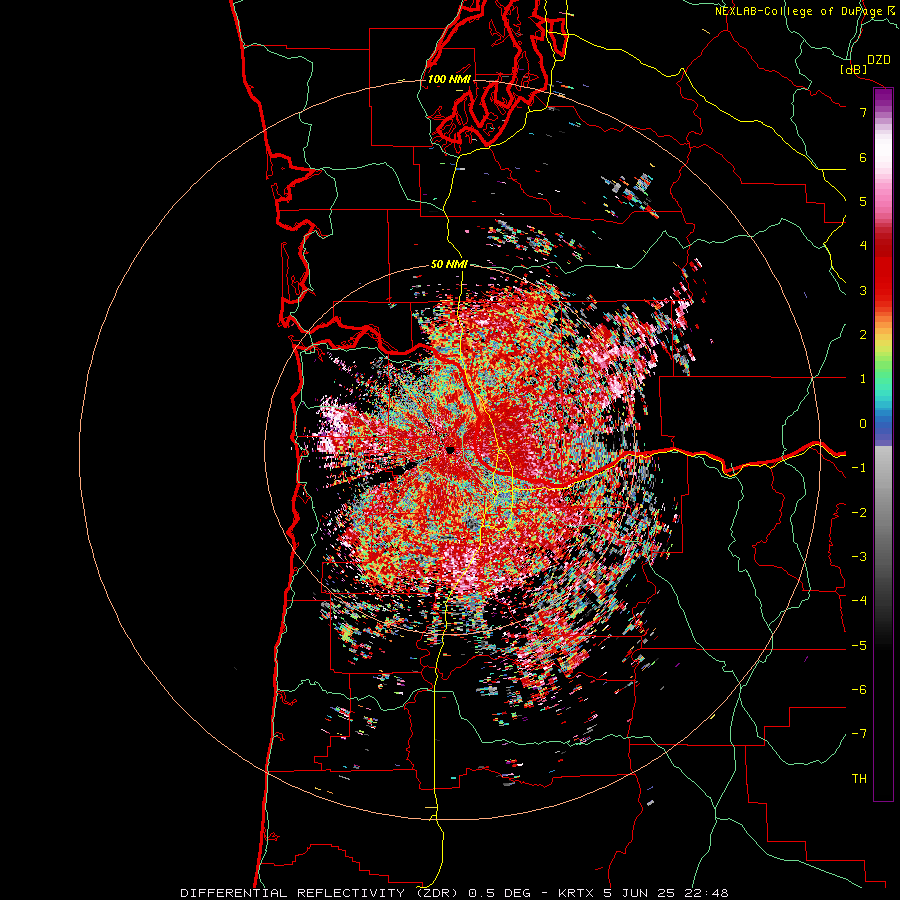Click the -3 value on color scale

click(x=859, y=557)
